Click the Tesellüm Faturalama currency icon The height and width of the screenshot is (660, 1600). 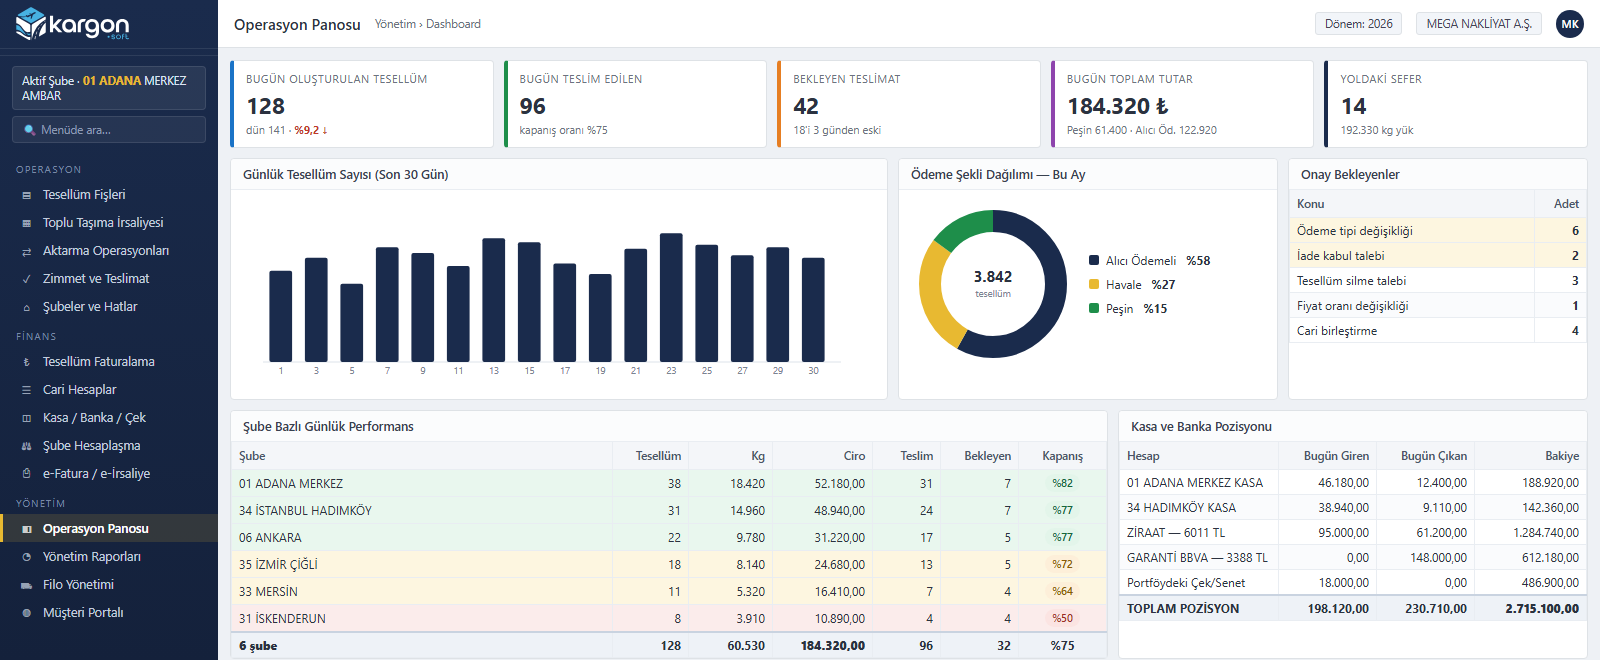[27, 362]
